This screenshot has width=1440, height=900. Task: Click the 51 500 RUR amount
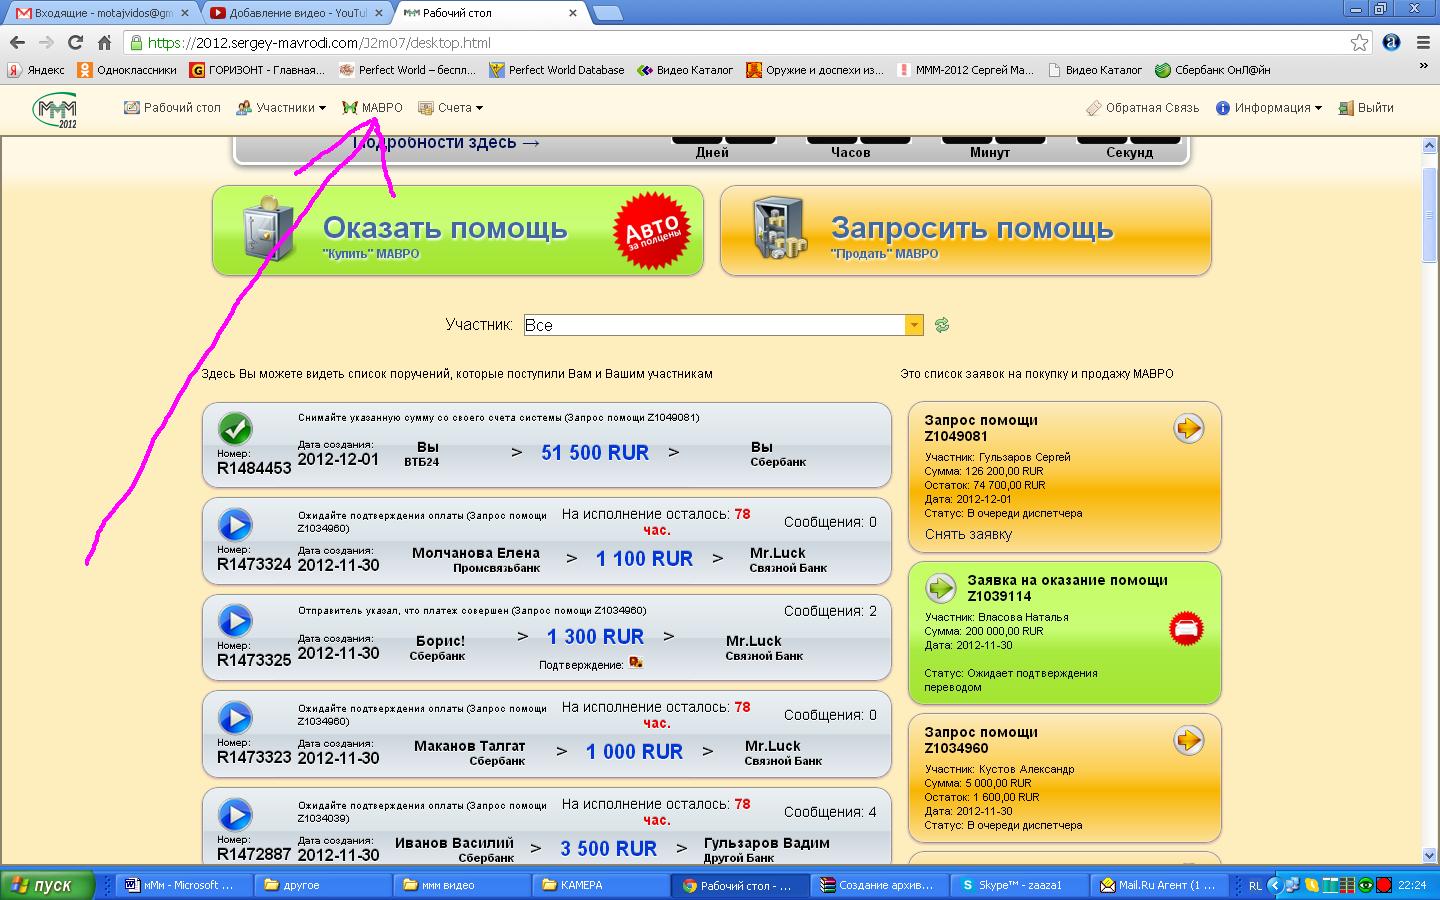coord(595,453)
